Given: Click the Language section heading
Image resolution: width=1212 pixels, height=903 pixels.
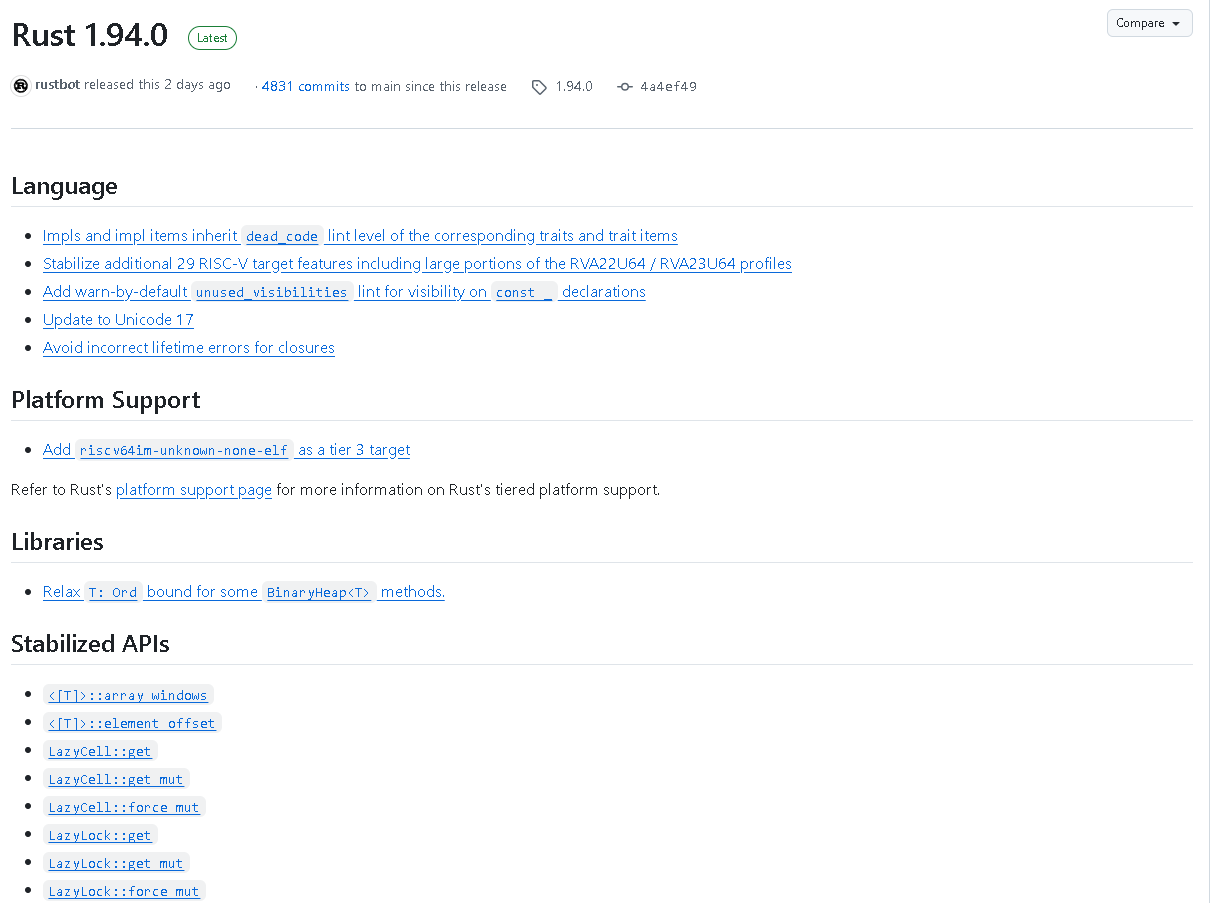Looking at the screenshot, I should click(64, 186).
